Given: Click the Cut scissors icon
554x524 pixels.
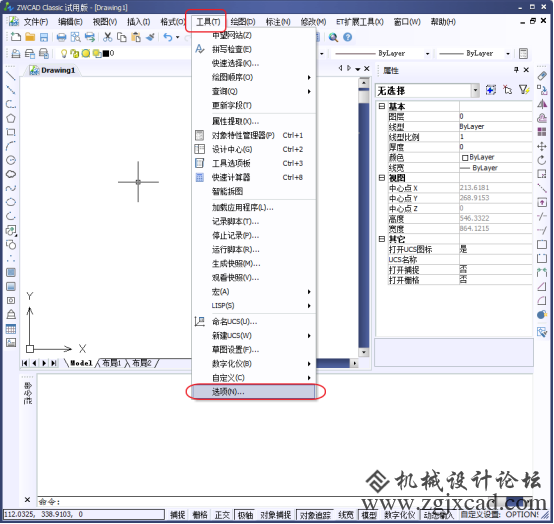Looking at the screenshot, I should (107, 37).
